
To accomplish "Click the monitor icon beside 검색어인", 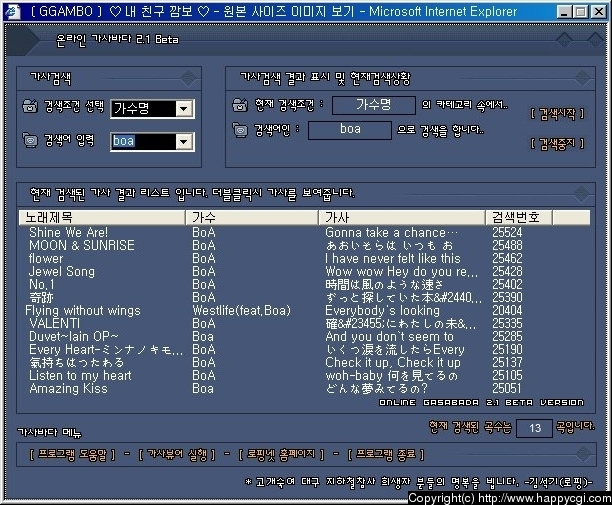I will coord(240,130).
